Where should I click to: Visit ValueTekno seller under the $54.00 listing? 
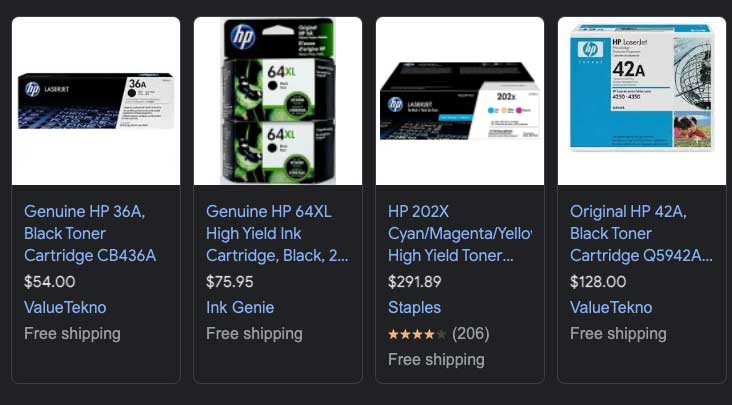pyautogui.click(x=65, y=307)
